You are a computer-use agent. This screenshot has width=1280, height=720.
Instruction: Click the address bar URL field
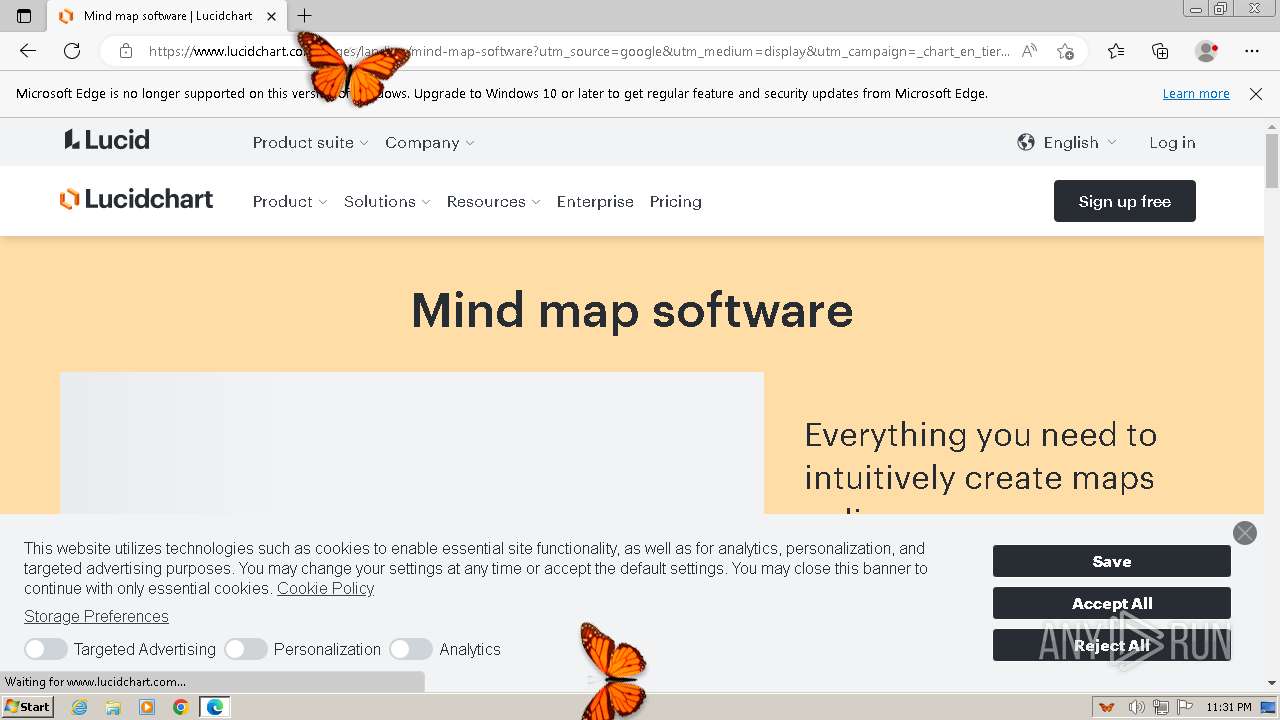tap(579, 51)
